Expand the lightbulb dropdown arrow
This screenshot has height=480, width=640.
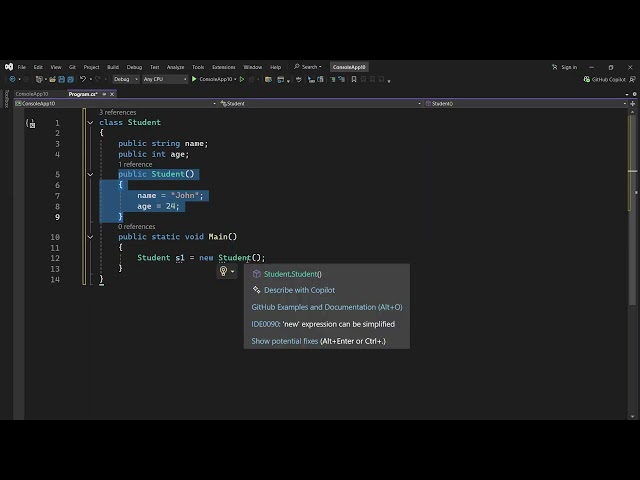232,271
